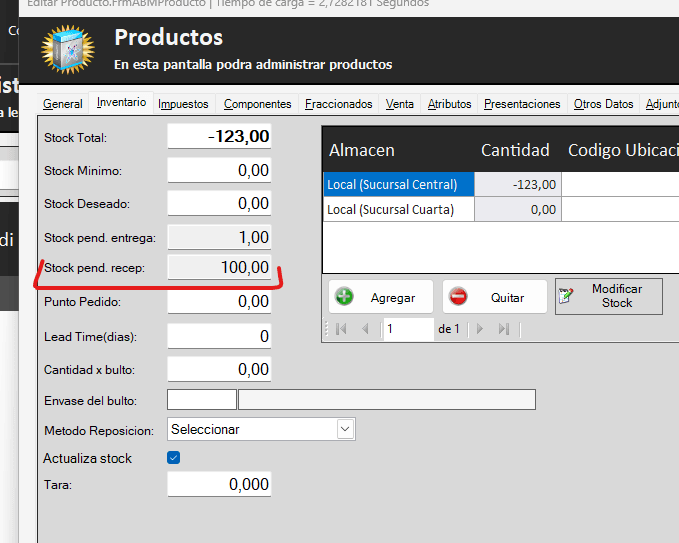Open the Impuestos tab

[x=183, y=104]
